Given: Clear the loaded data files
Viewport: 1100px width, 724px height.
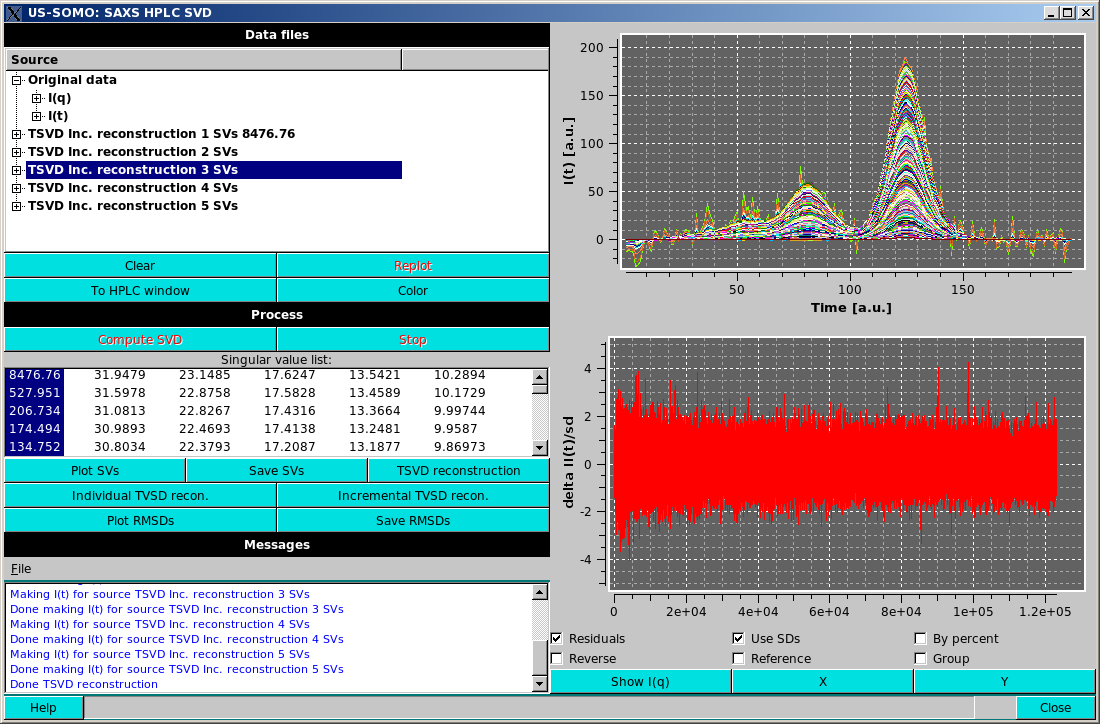Looking at the screenshot, I should pyautogui.click(x=140, y=265).
